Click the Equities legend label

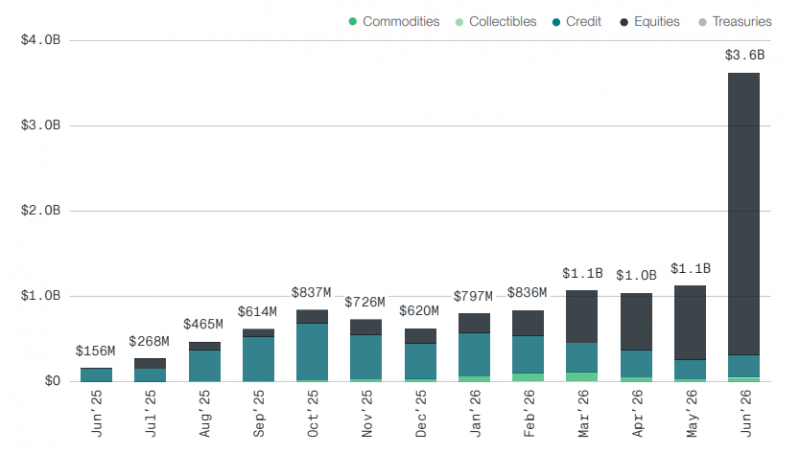coord(657,21)
